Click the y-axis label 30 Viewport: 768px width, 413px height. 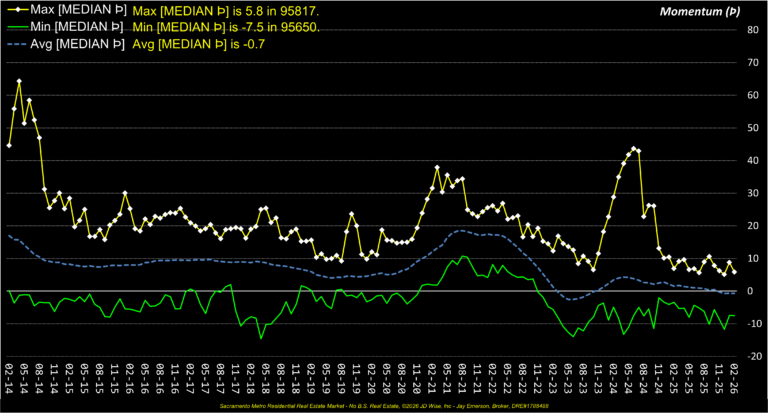pyautogui.click(x=753, y=193)
